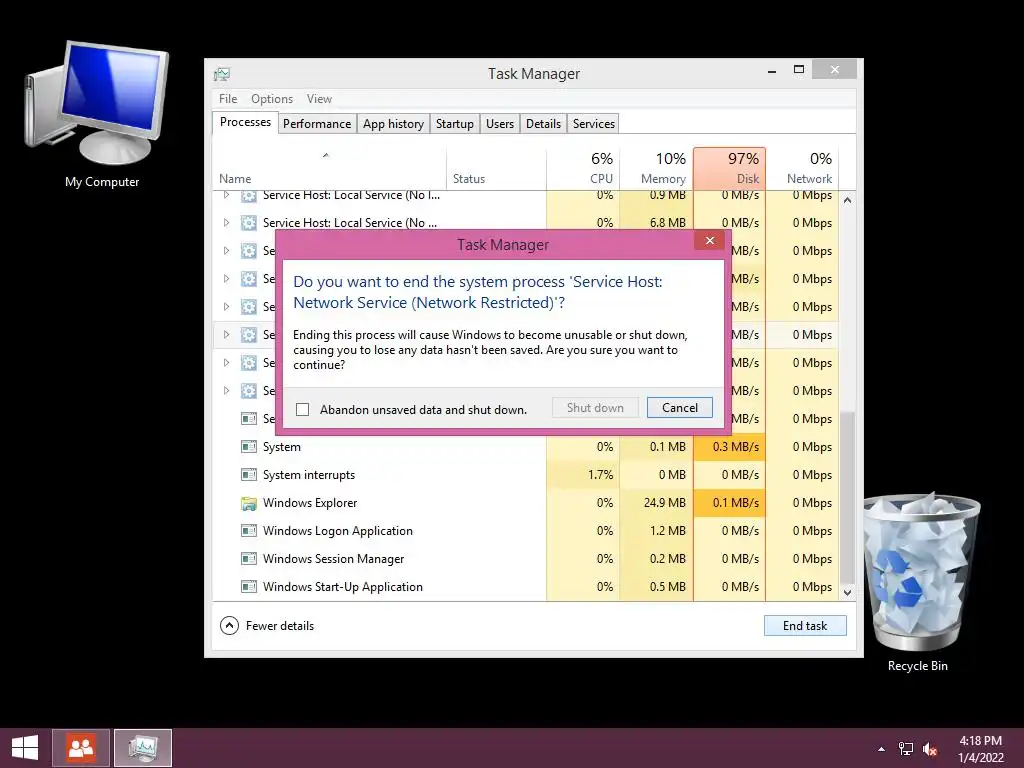1024x768 pixels.
Task: Select the System process row
Action: click(x=526, y=447)
